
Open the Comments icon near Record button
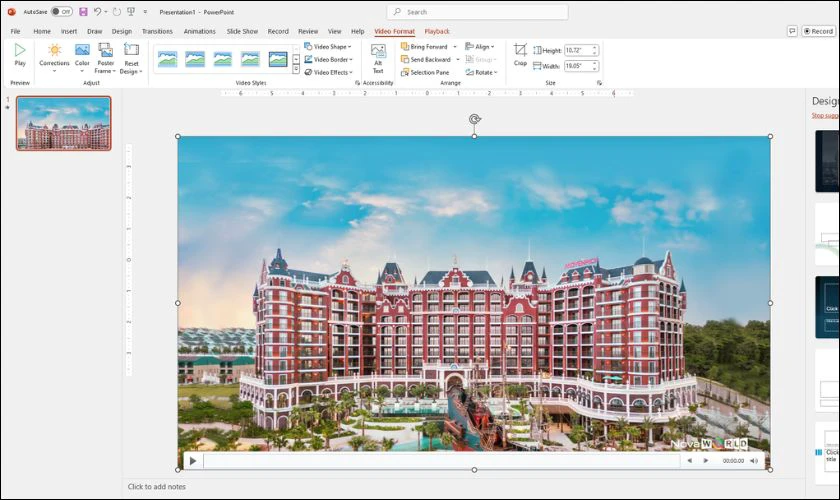click(x=792, y=31)
